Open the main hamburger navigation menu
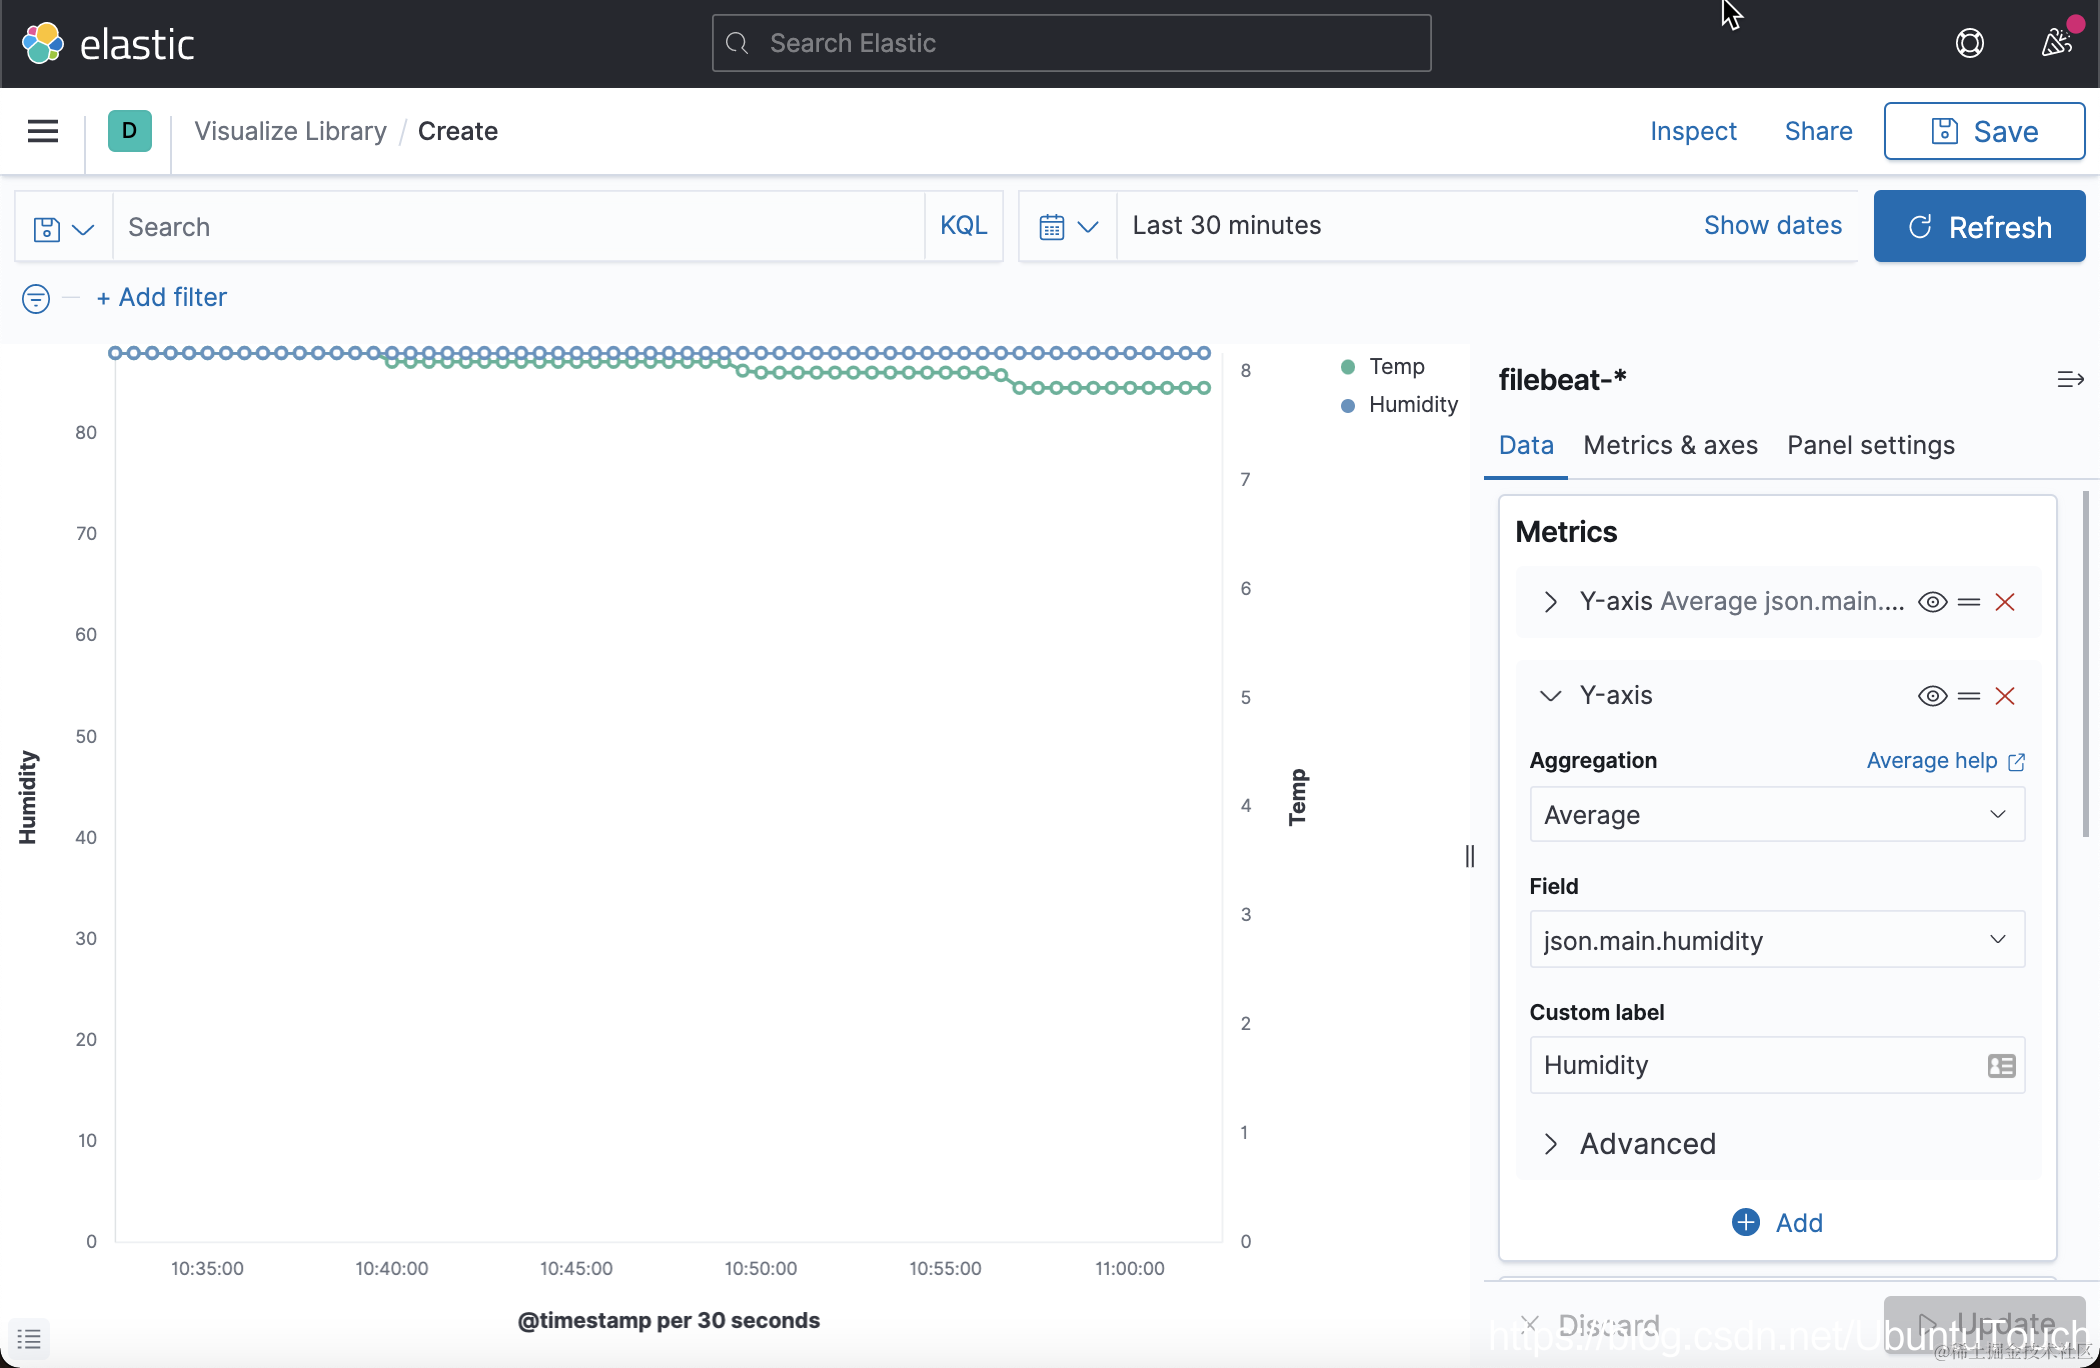This screenshot has height=1368, width=2100. click(x=42, y=131)
